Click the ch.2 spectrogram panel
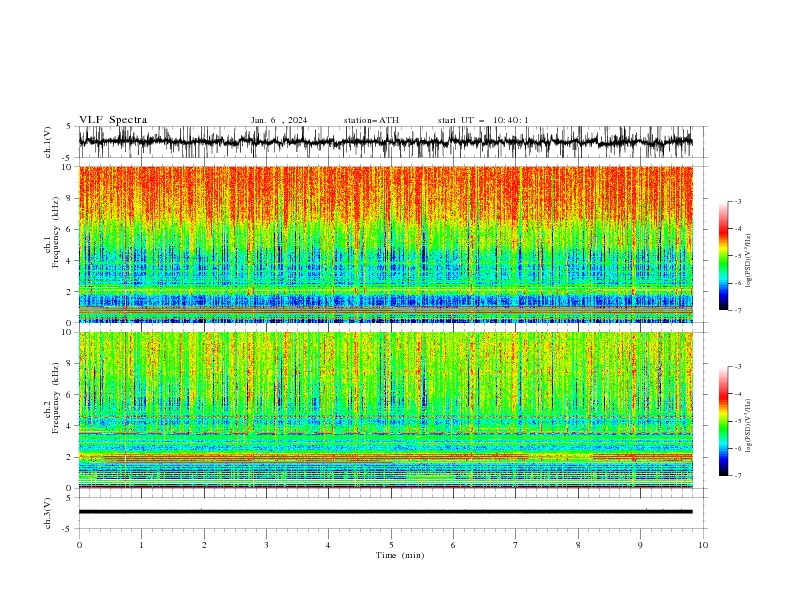Image resolution: width=792 pixels, height=612 pixels. [386, 410]
